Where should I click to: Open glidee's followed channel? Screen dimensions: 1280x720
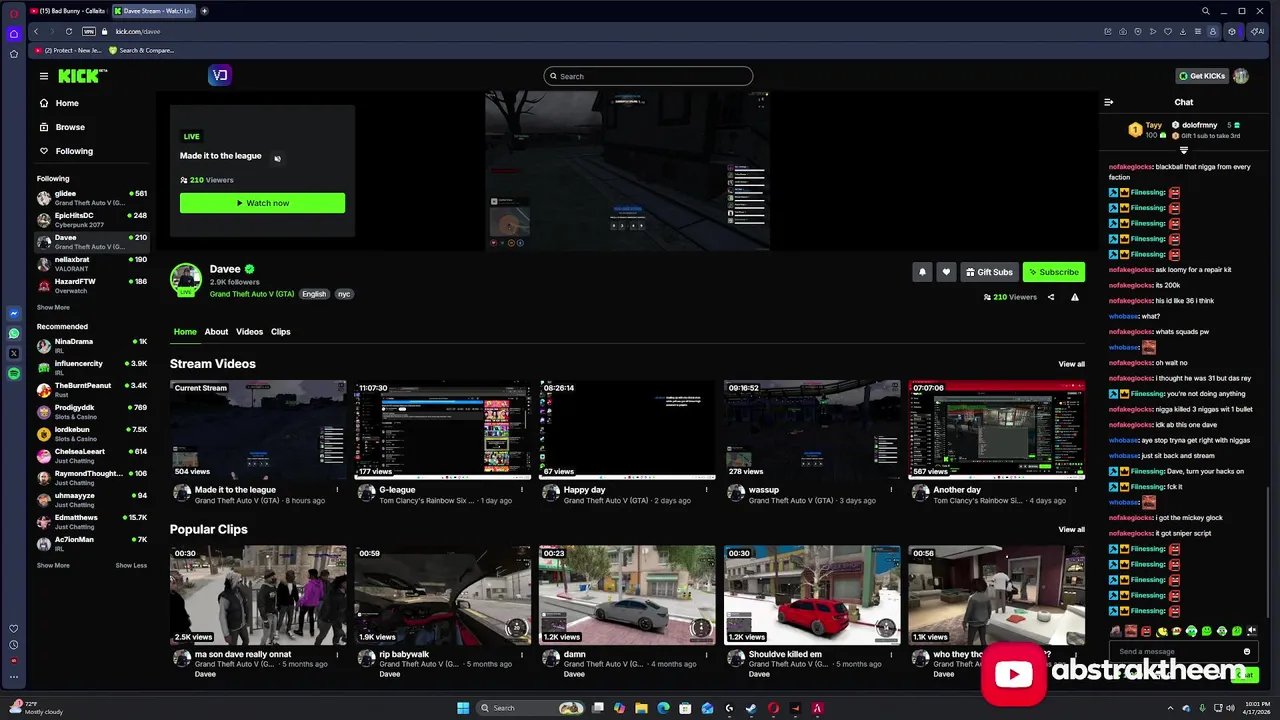[92, 198]
